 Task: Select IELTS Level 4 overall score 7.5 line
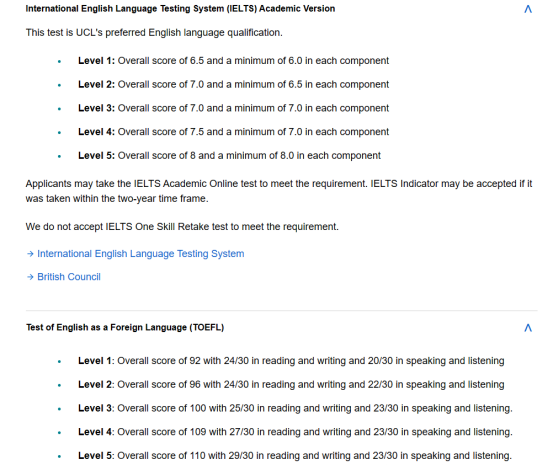pyautogui.click(x=234, y=132)
